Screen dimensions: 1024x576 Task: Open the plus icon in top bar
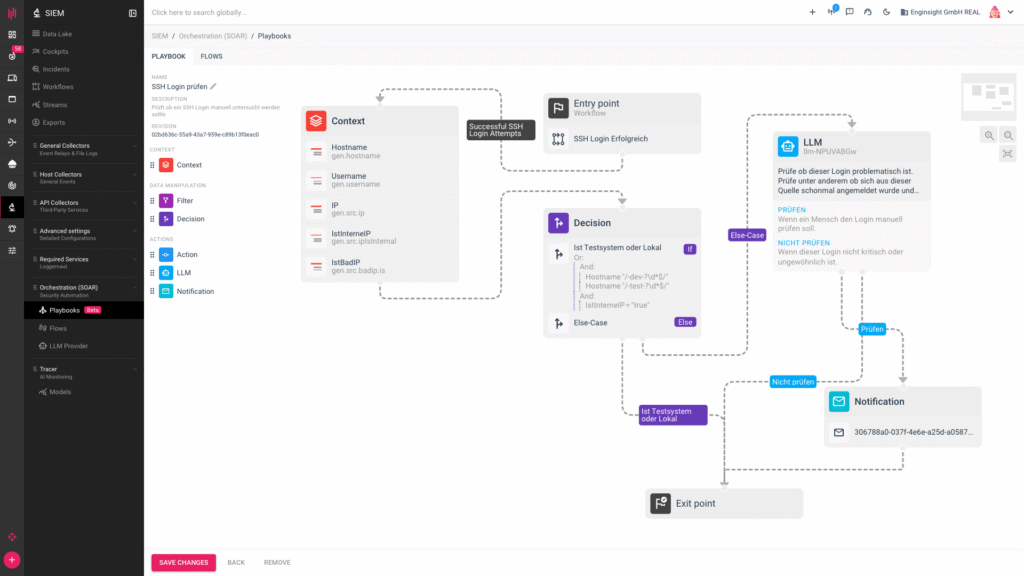pos(812,12)
